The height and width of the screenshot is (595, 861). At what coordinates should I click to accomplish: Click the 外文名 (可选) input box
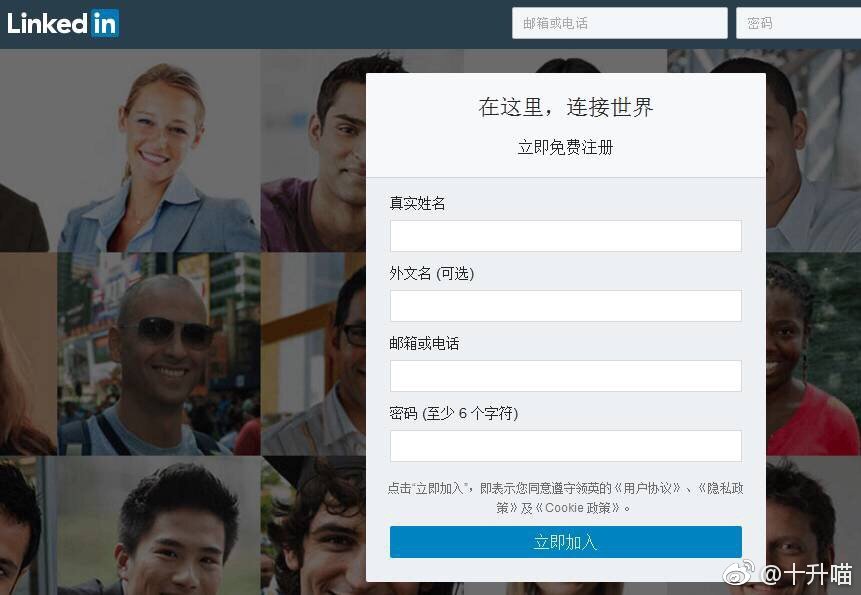click(566, 306)
